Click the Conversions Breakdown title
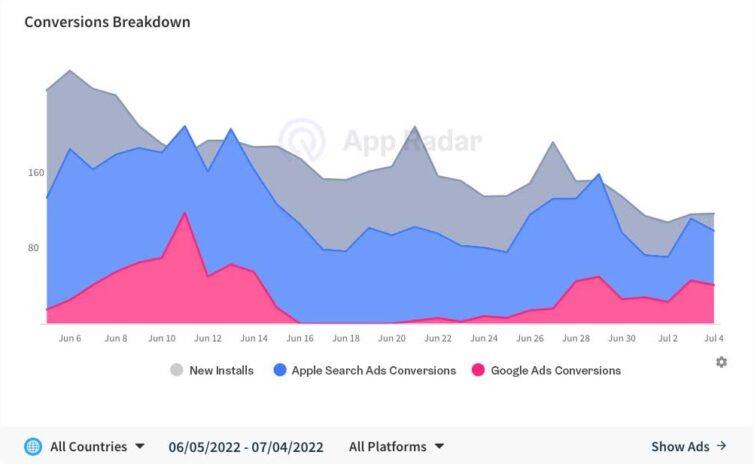 pyautogui.click(x=107, y=22)
